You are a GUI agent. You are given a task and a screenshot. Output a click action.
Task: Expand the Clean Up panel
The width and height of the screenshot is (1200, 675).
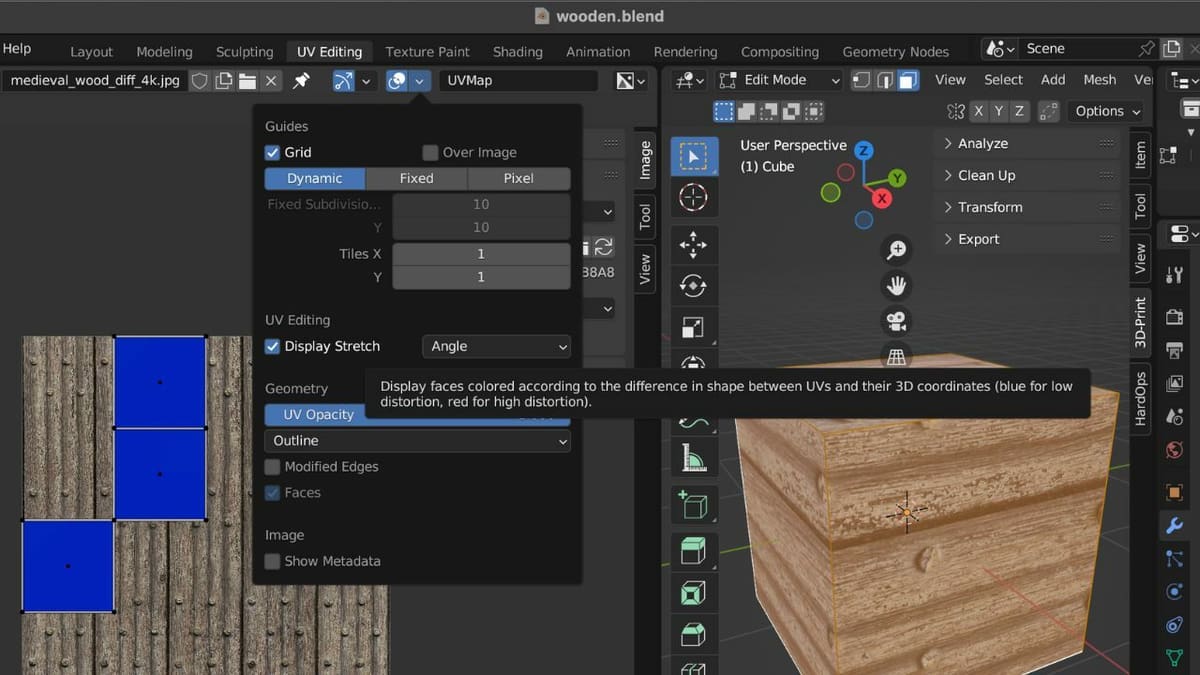pos(1027,176)
